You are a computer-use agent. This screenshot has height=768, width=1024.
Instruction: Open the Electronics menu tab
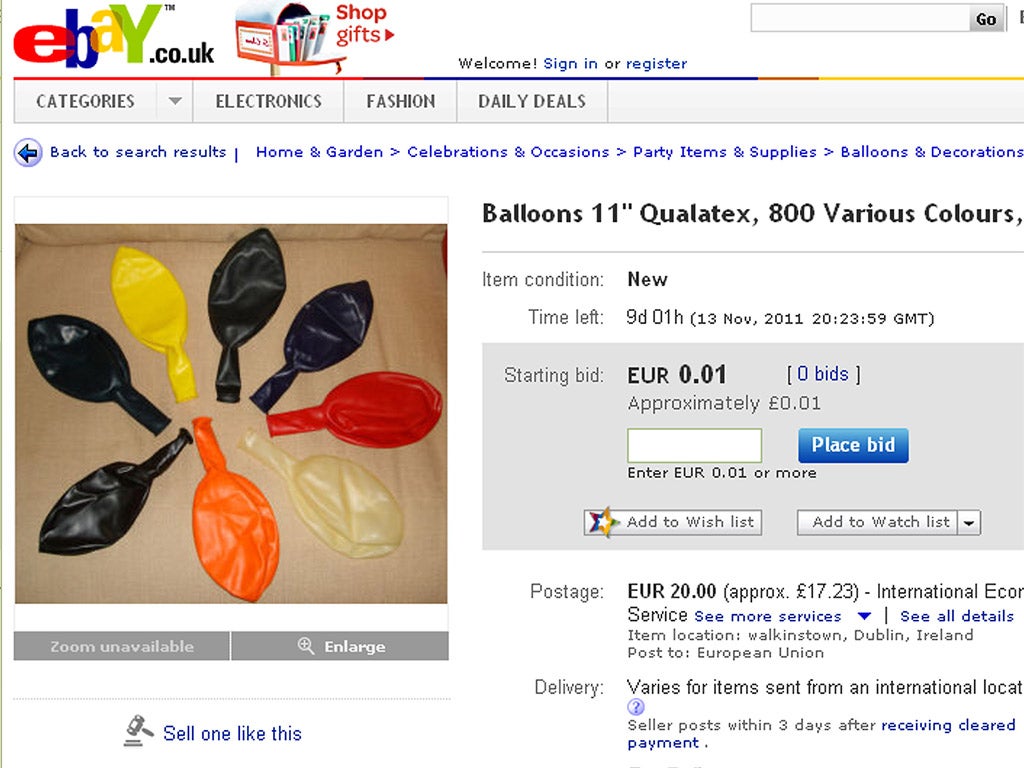(268, 101)
